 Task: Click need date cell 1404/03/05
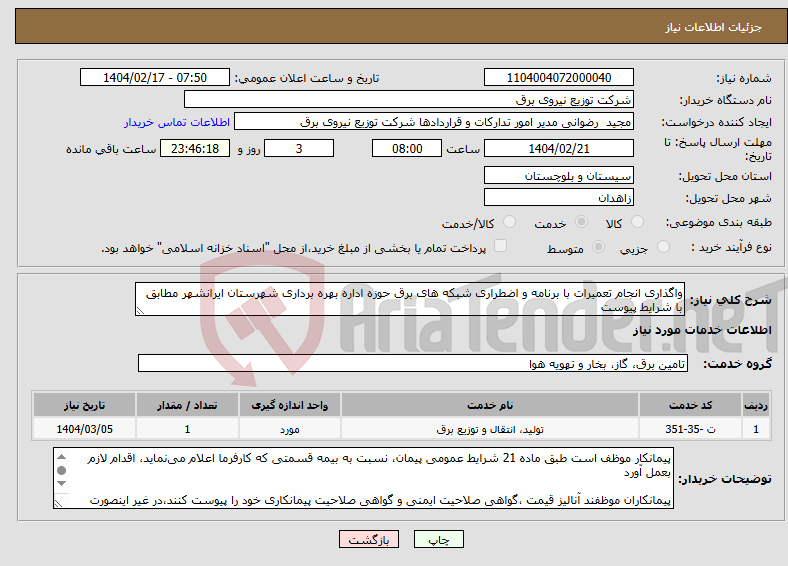click(84, 429)
